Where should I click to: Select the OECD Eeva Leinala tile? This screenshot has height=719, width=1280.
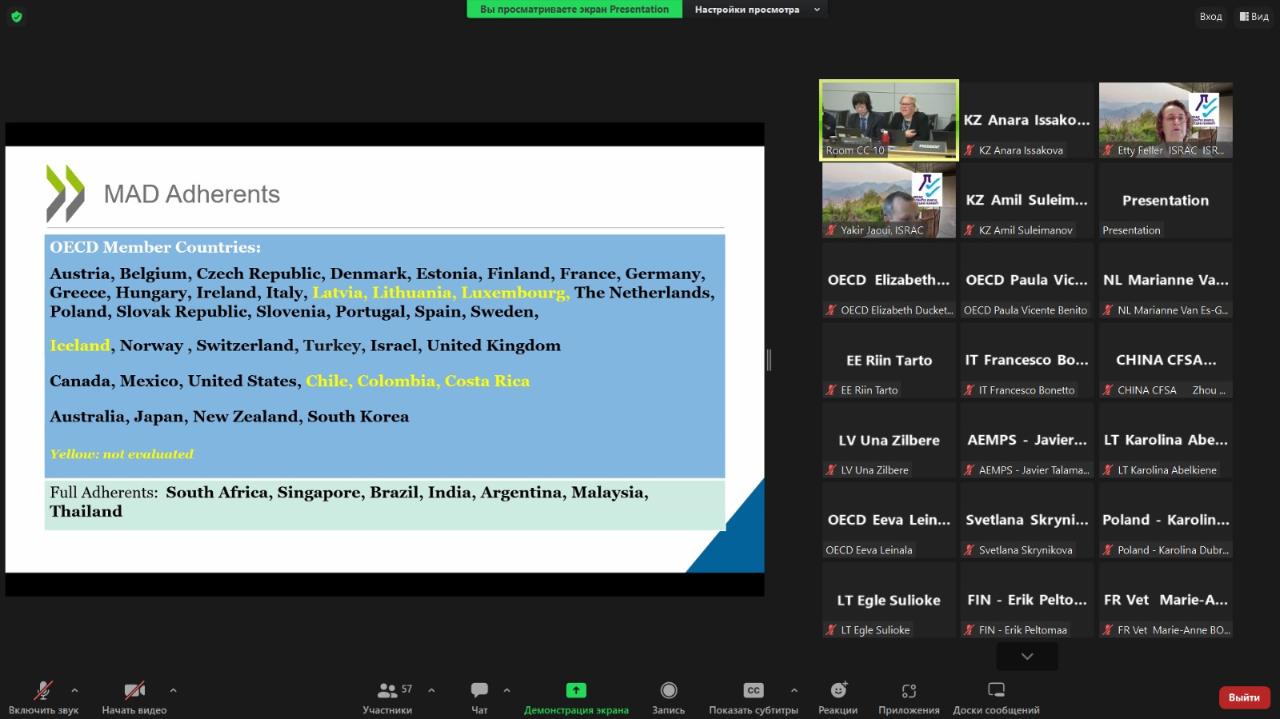pyautogui.click(x=889, y=520)
